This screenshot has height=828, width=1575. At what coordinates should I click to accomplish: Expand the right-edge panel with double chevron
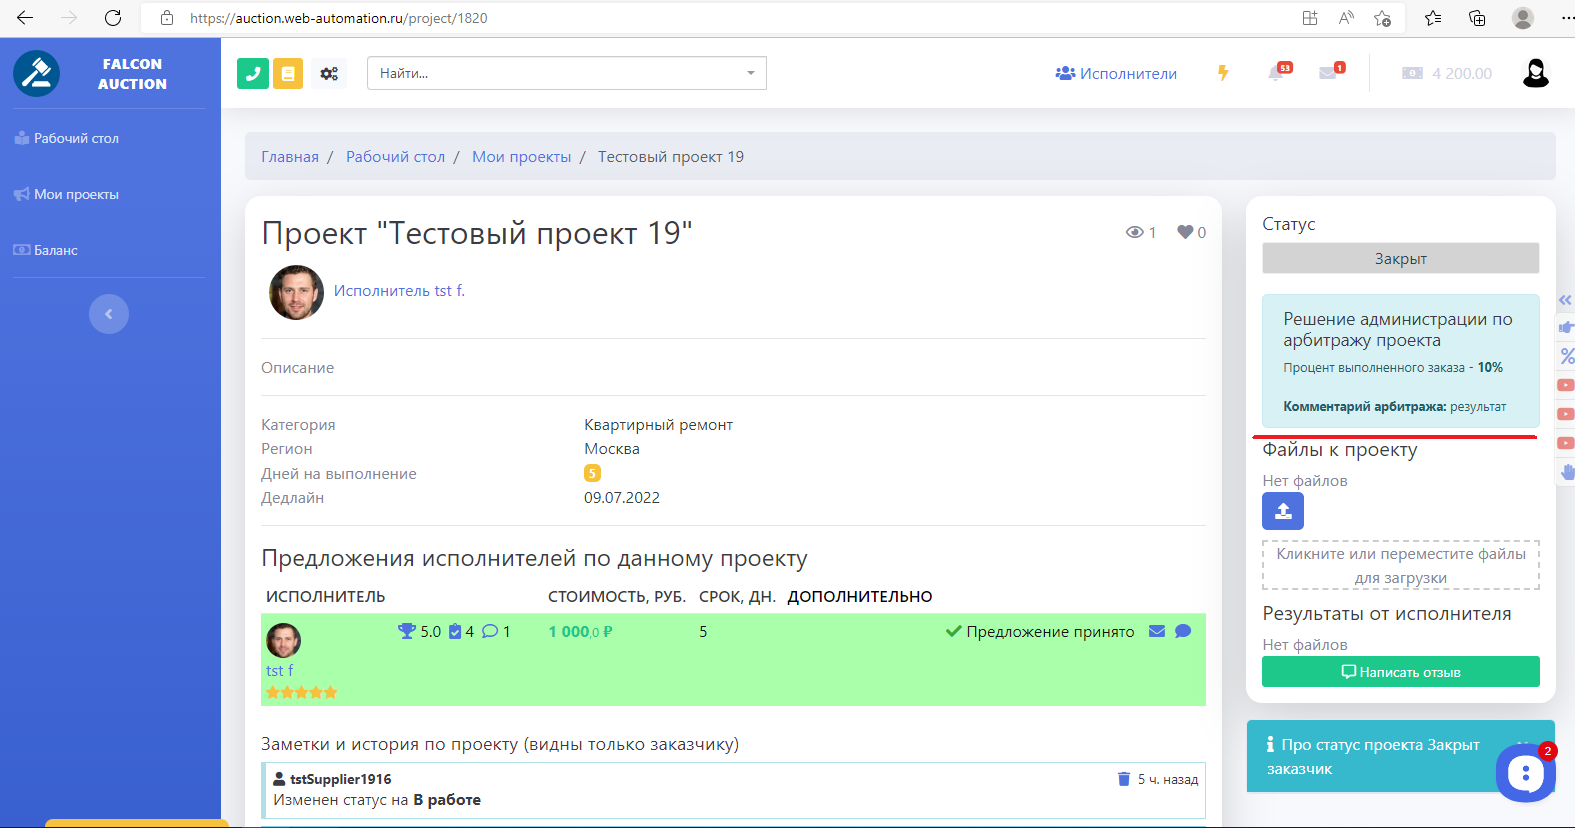(1565, 300)
